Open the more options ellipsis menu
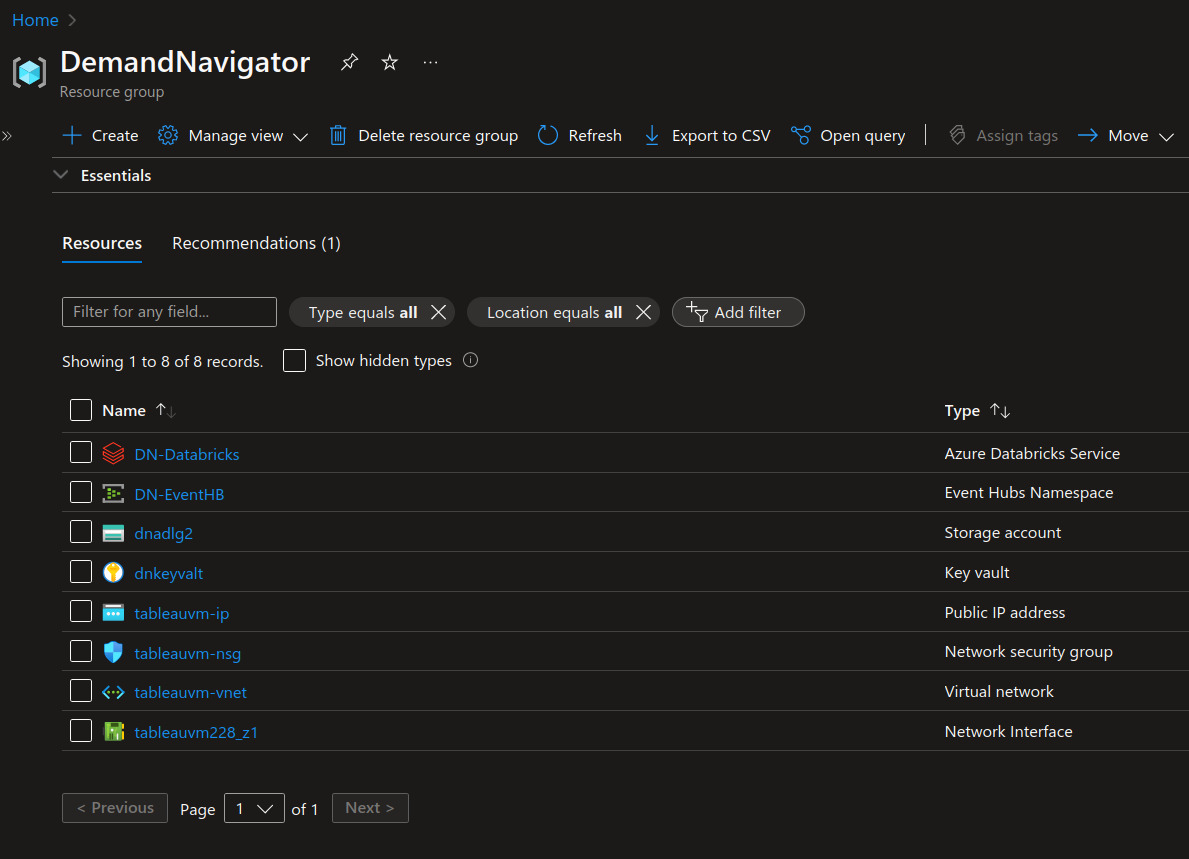This screenshot has height=859, width=1189. point(430,62)
